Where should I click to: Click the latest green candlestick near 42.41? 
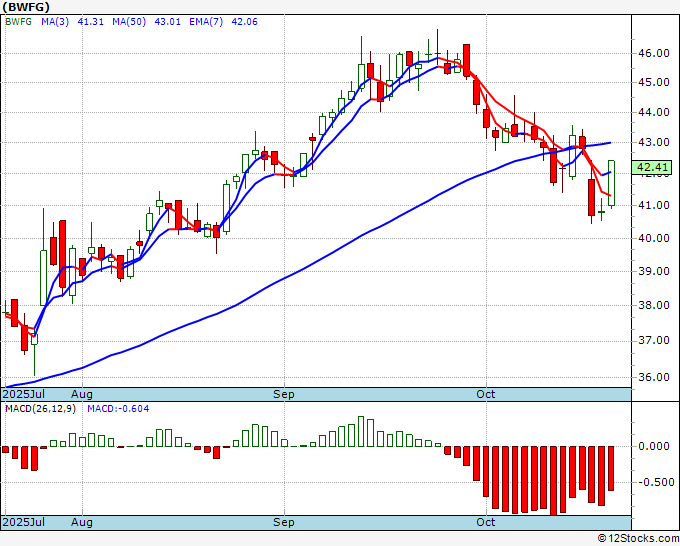click(x=611, y=183)
